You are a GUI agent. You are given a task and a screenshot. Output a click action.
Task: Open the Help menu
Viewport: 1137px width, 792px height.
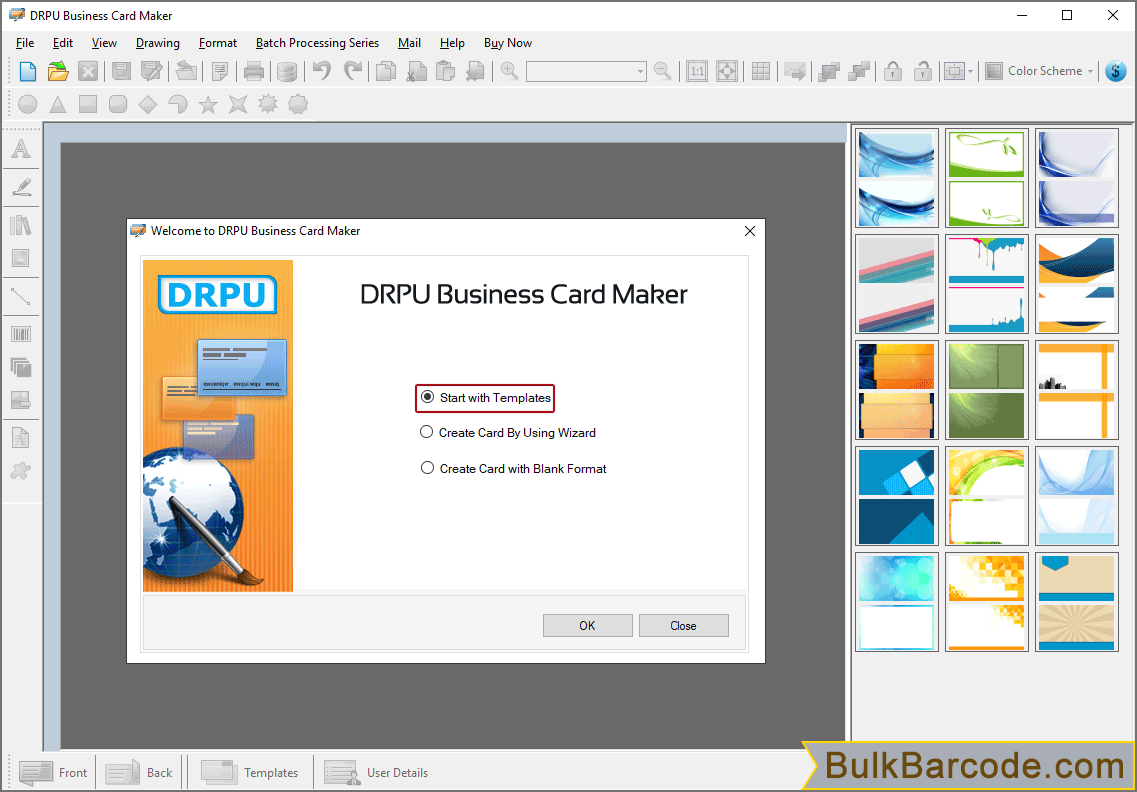click(x=452, y=44)
